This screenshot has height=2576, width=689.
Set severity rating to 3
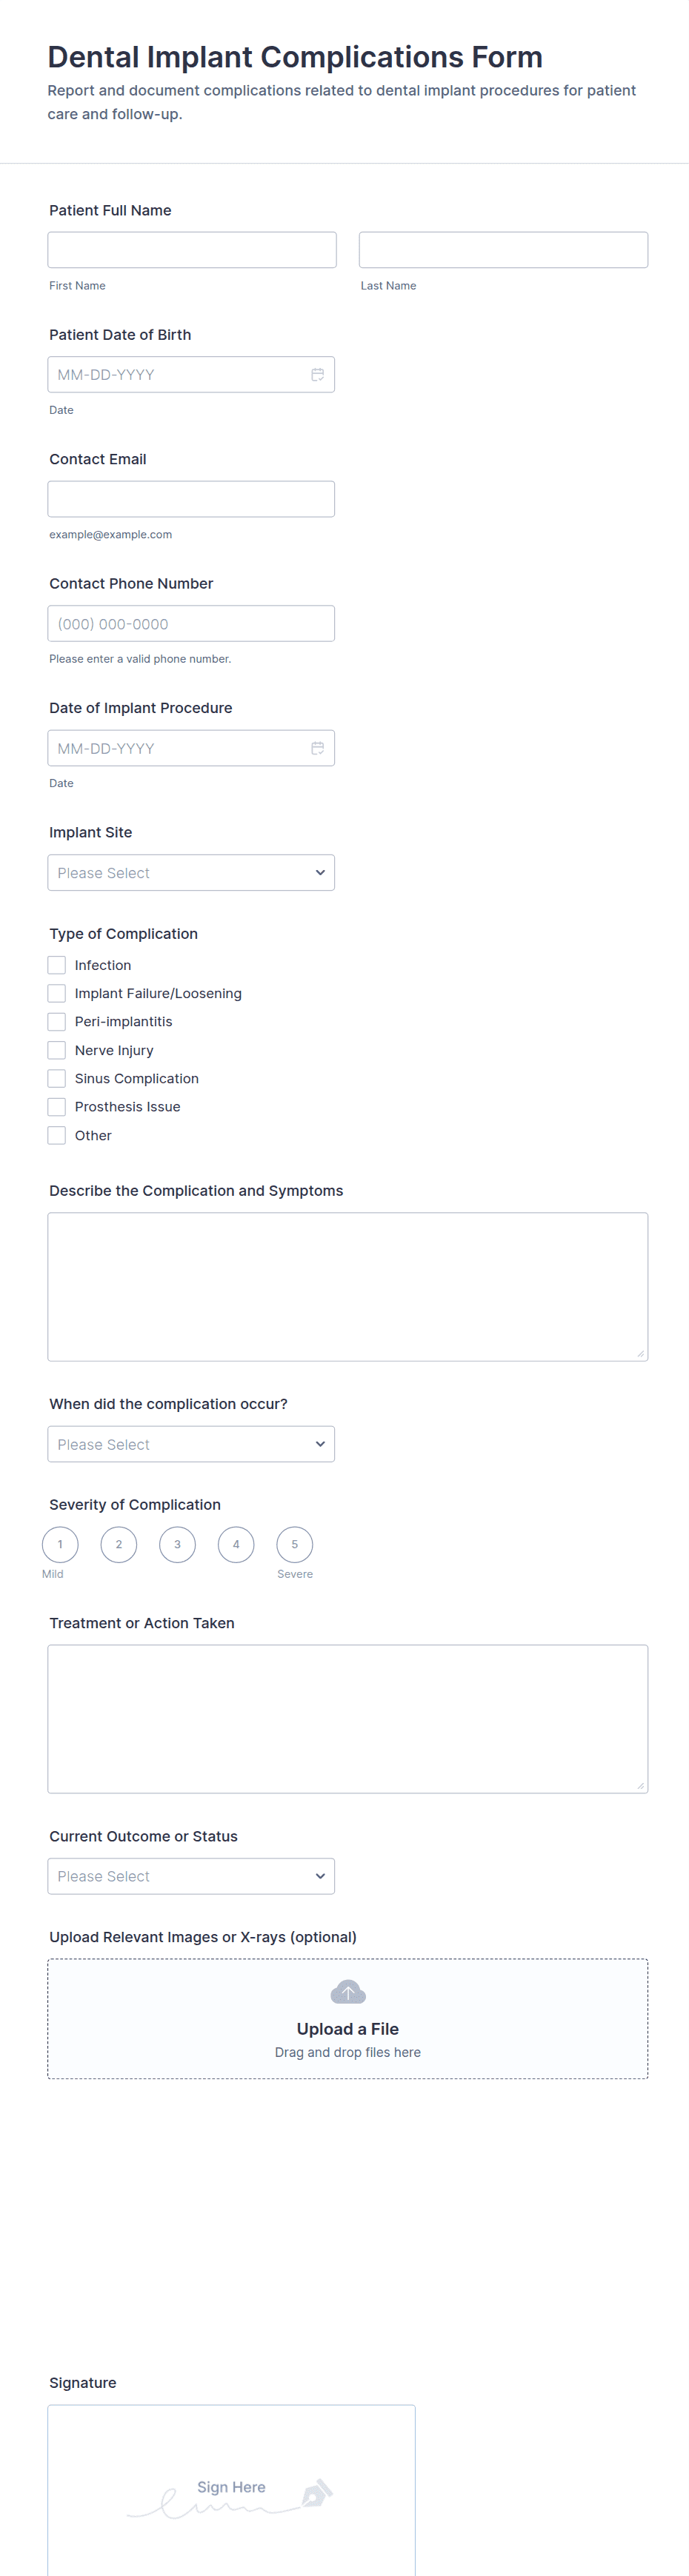178,1544
